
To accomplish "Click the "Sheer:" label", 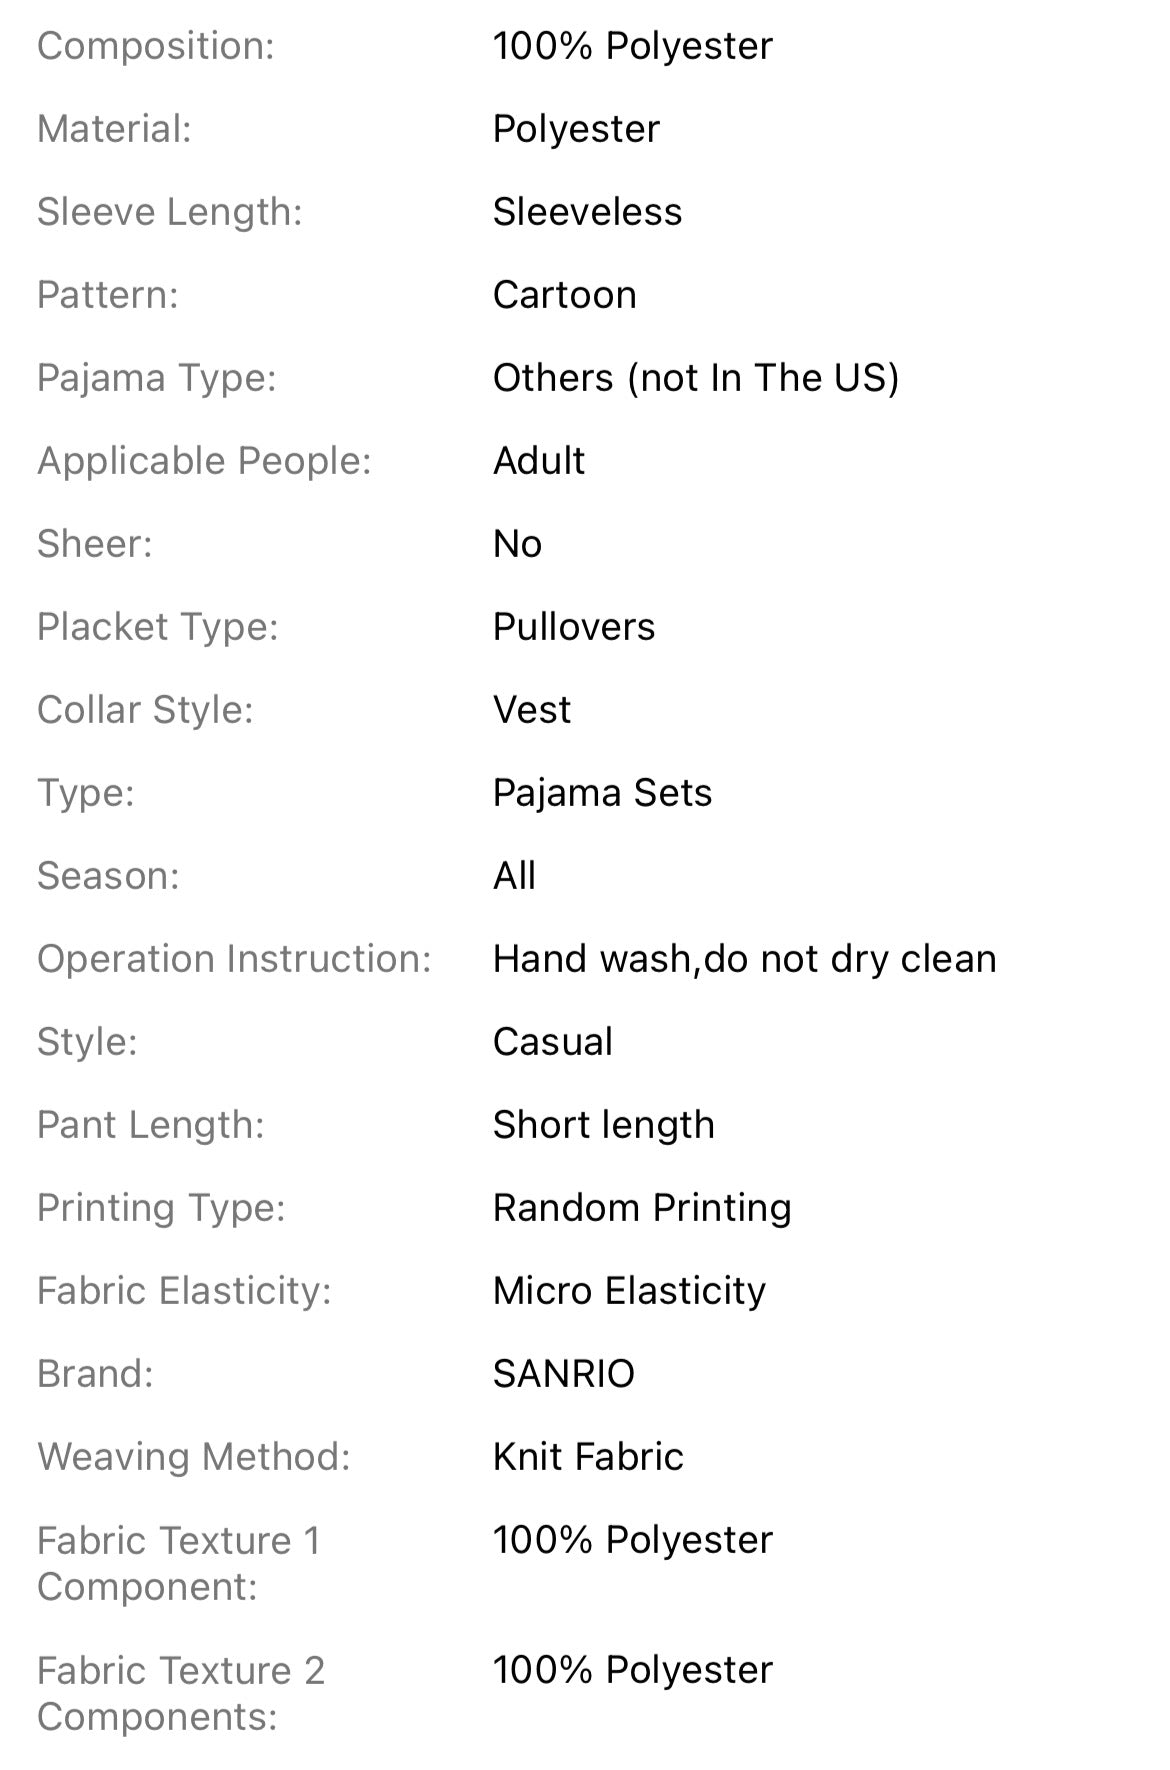I will [x=94, y=544].
